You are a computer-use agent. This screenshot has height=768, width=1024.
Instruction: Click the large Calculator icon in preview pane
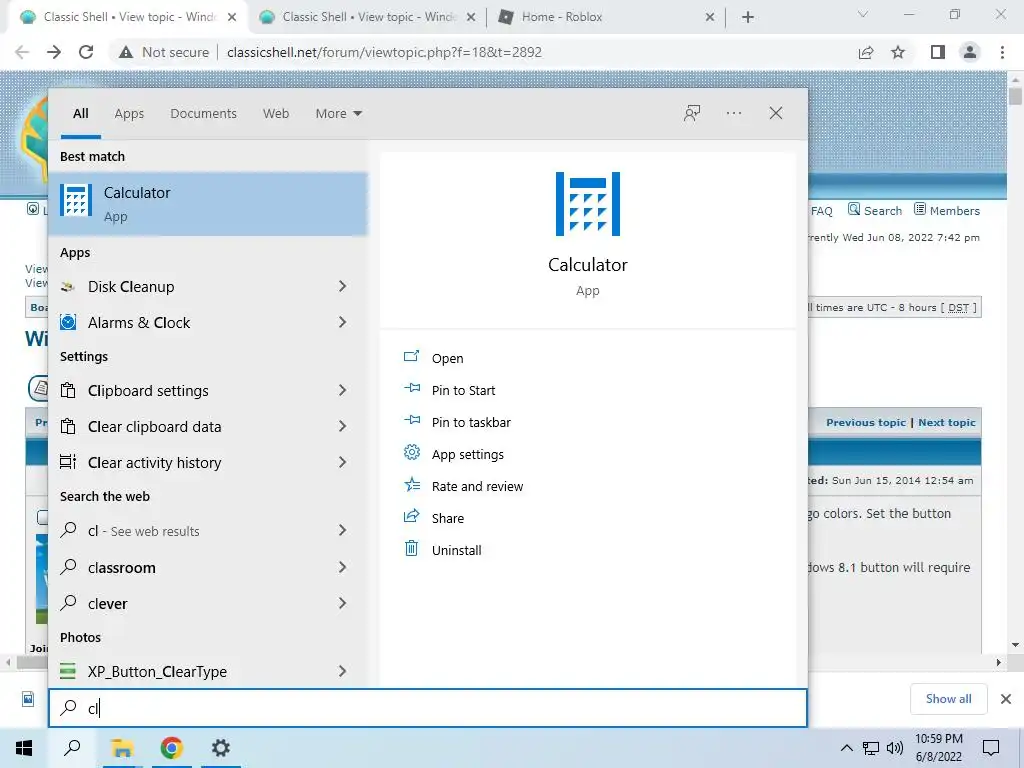point(588,204)
